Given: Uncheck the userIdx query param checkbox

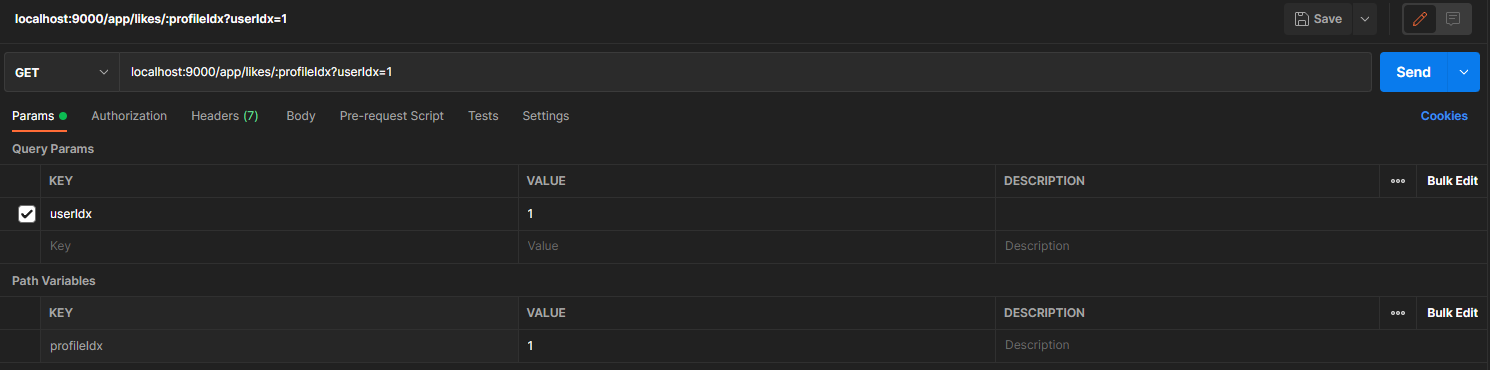Looking at the screenshot, I should [27, 214].
